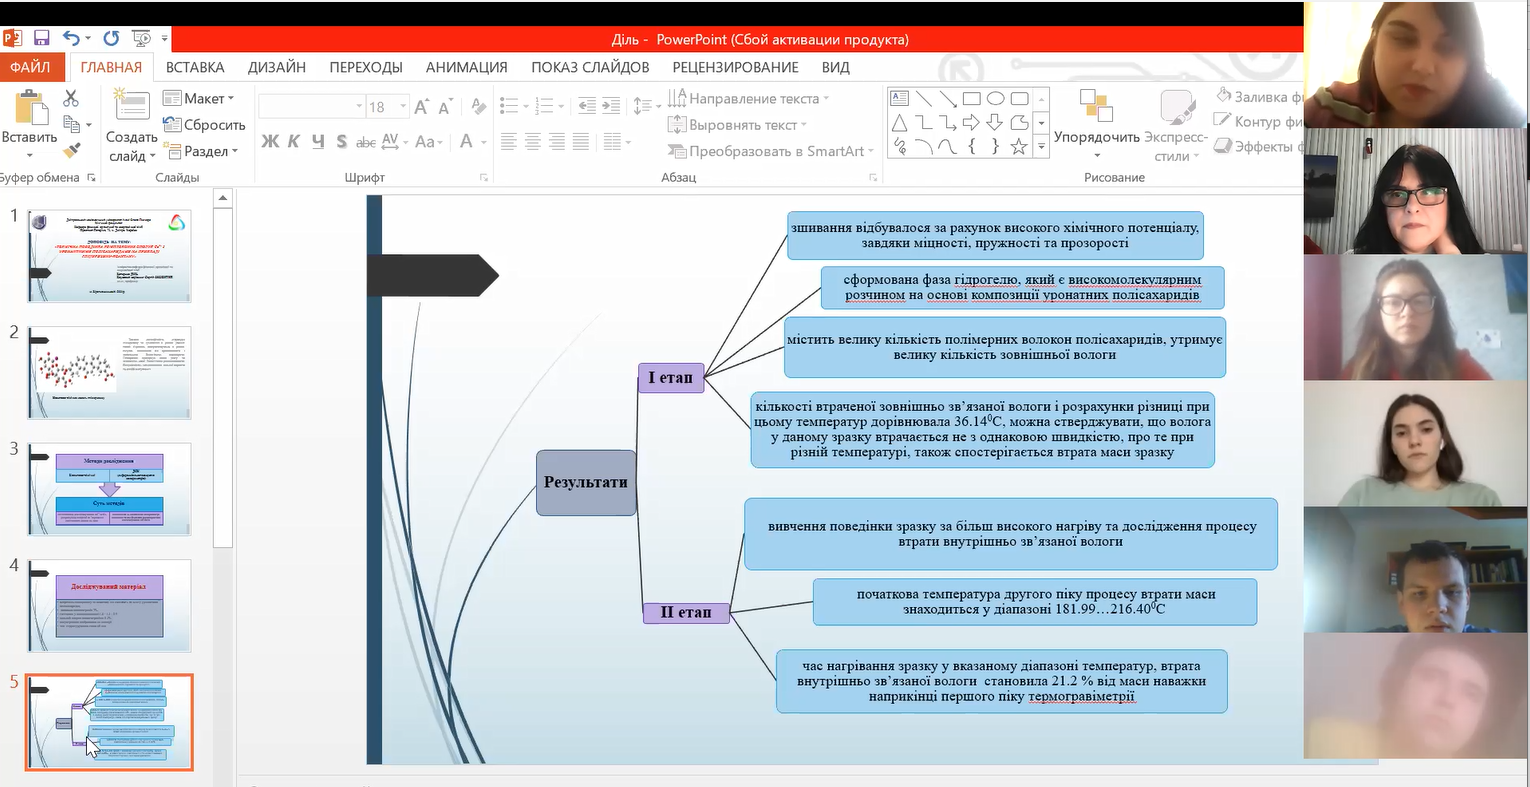Choose the oval shape tool
The width and height of the screenshot is (1530, 787).
click(x=995, y=98)
